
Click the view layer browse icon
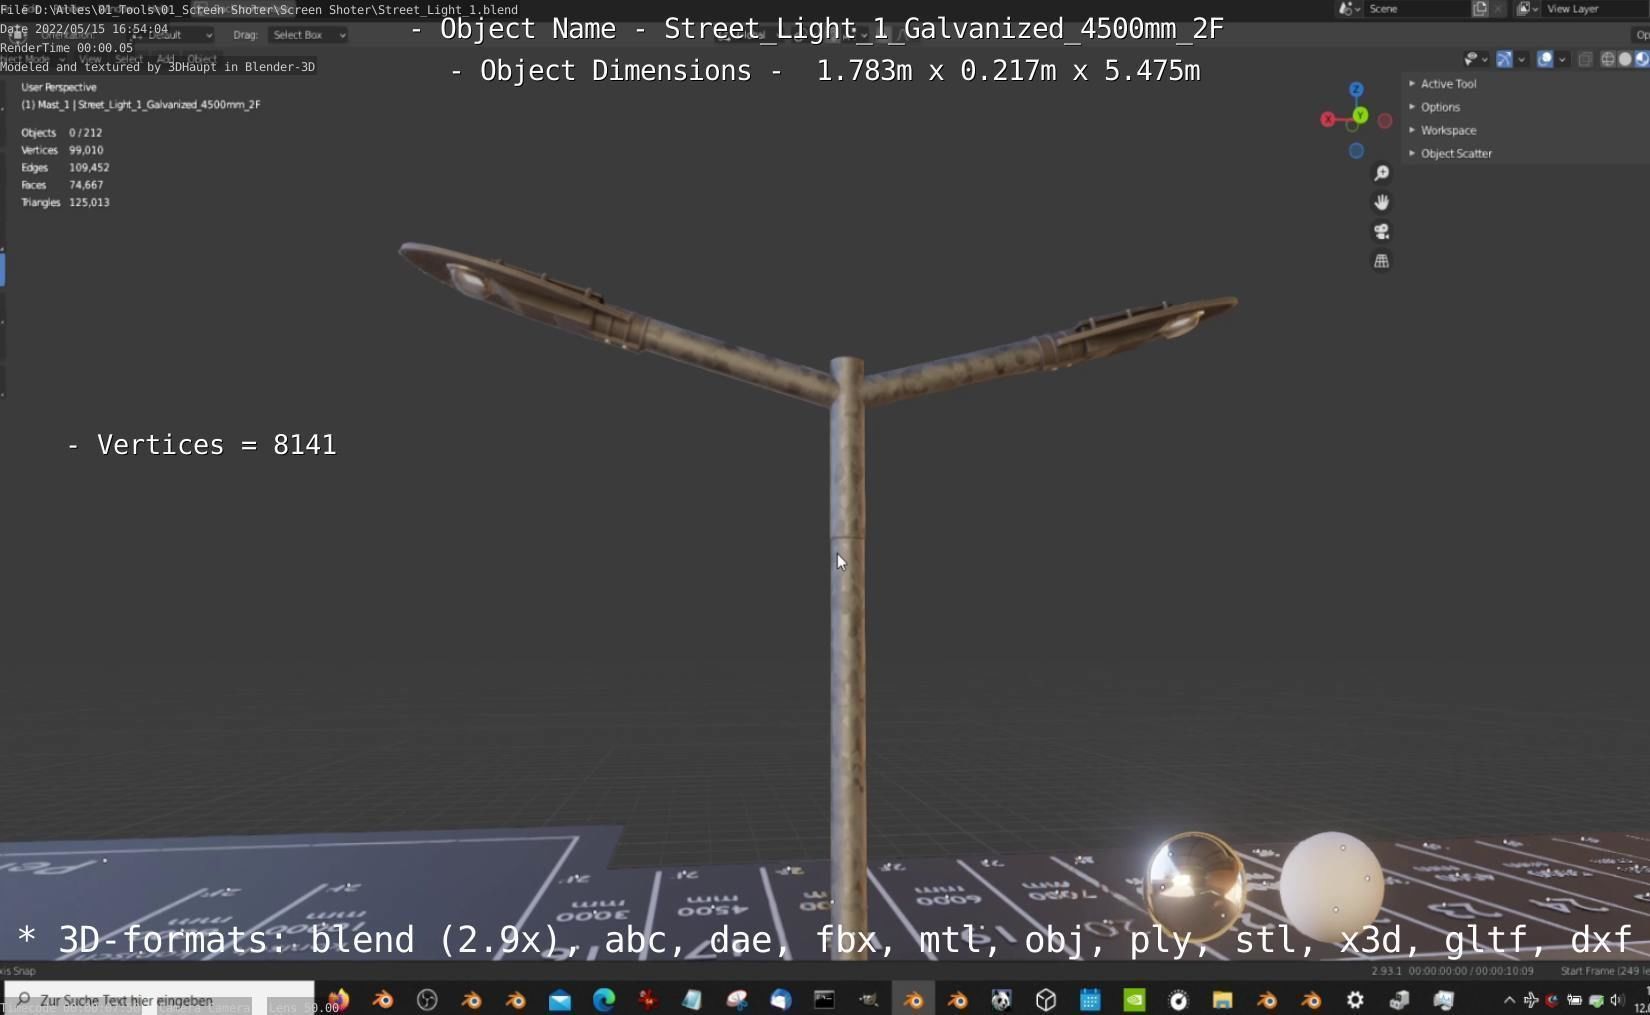coord(1527,8)
